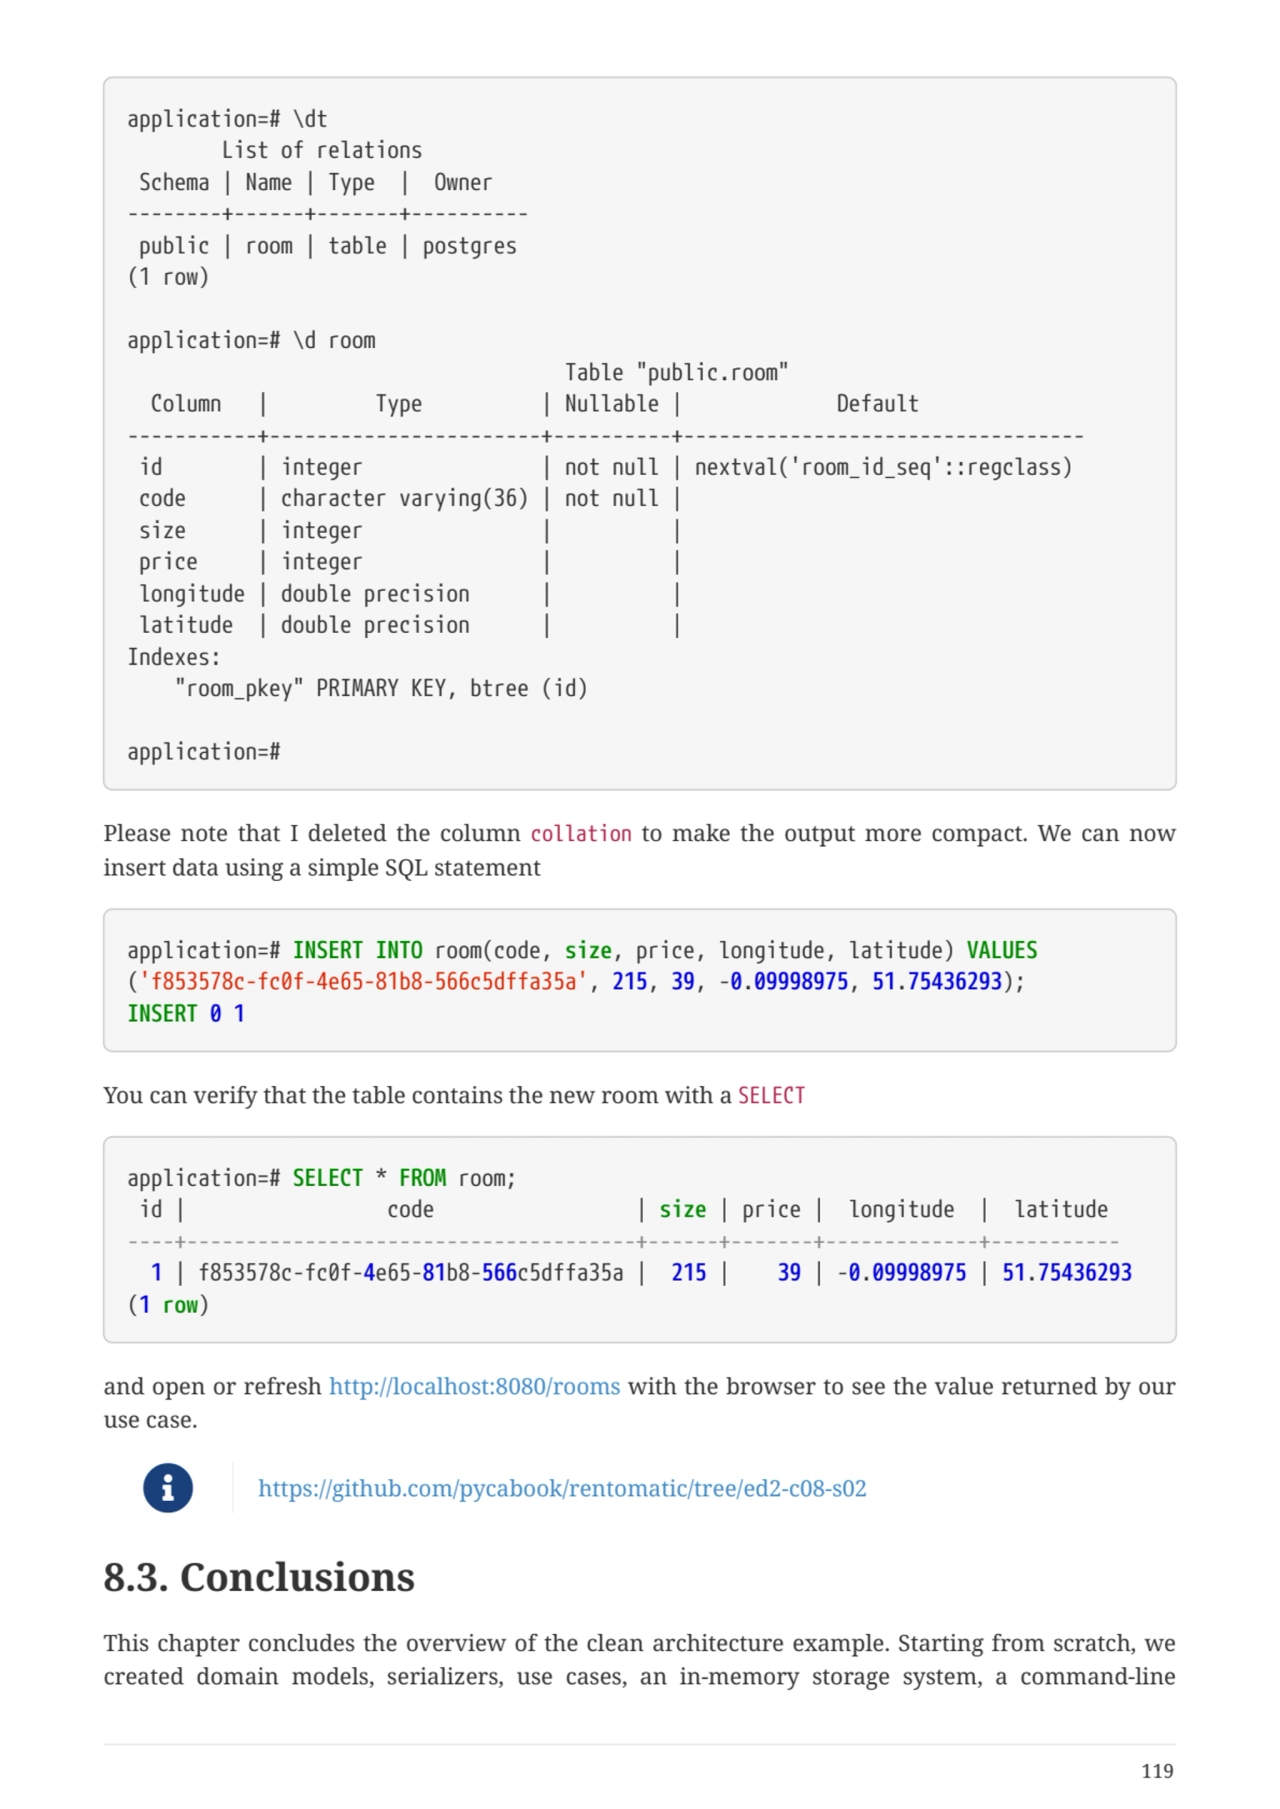The height and width of the screenshot is (1809, 1280).
Task: Click the 'Nullable' column header
Action: (x=612, y=404)
